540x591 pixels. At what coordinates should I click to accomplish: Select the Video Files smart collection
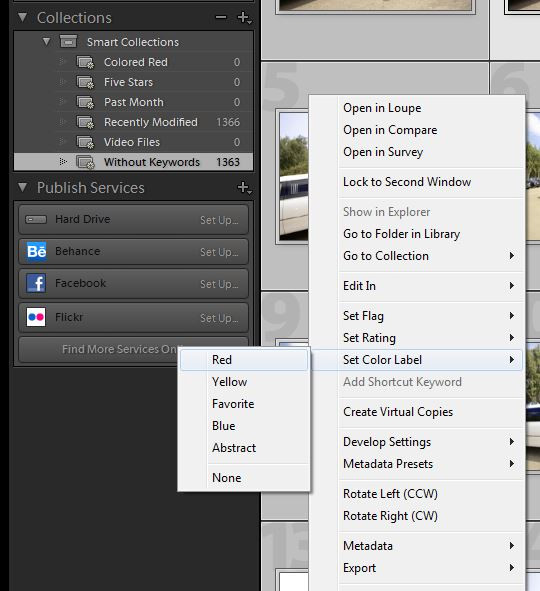tap(133, 142)
